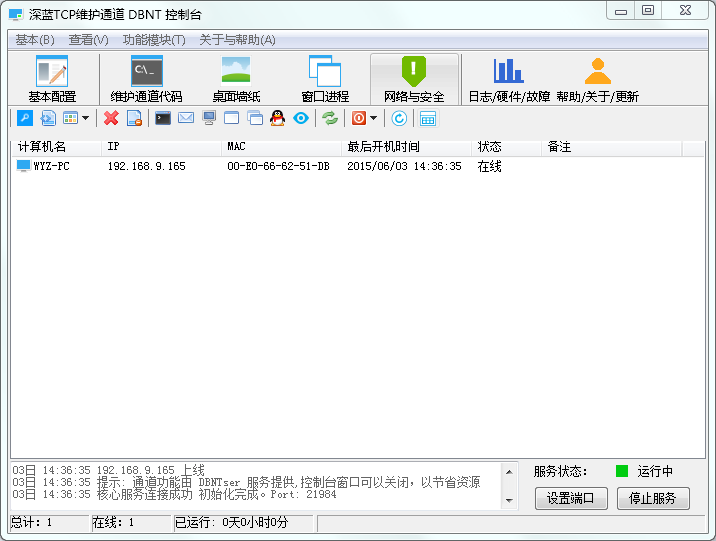Sort by the 计算机名 column header
The image size is (716, 541).
click(x=56, y=147)
